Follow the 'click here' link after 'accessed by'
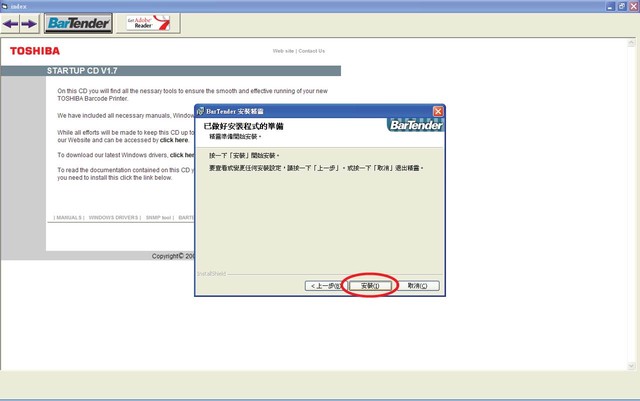This screenshot has width=640, height=401. [x=174, y=140]
